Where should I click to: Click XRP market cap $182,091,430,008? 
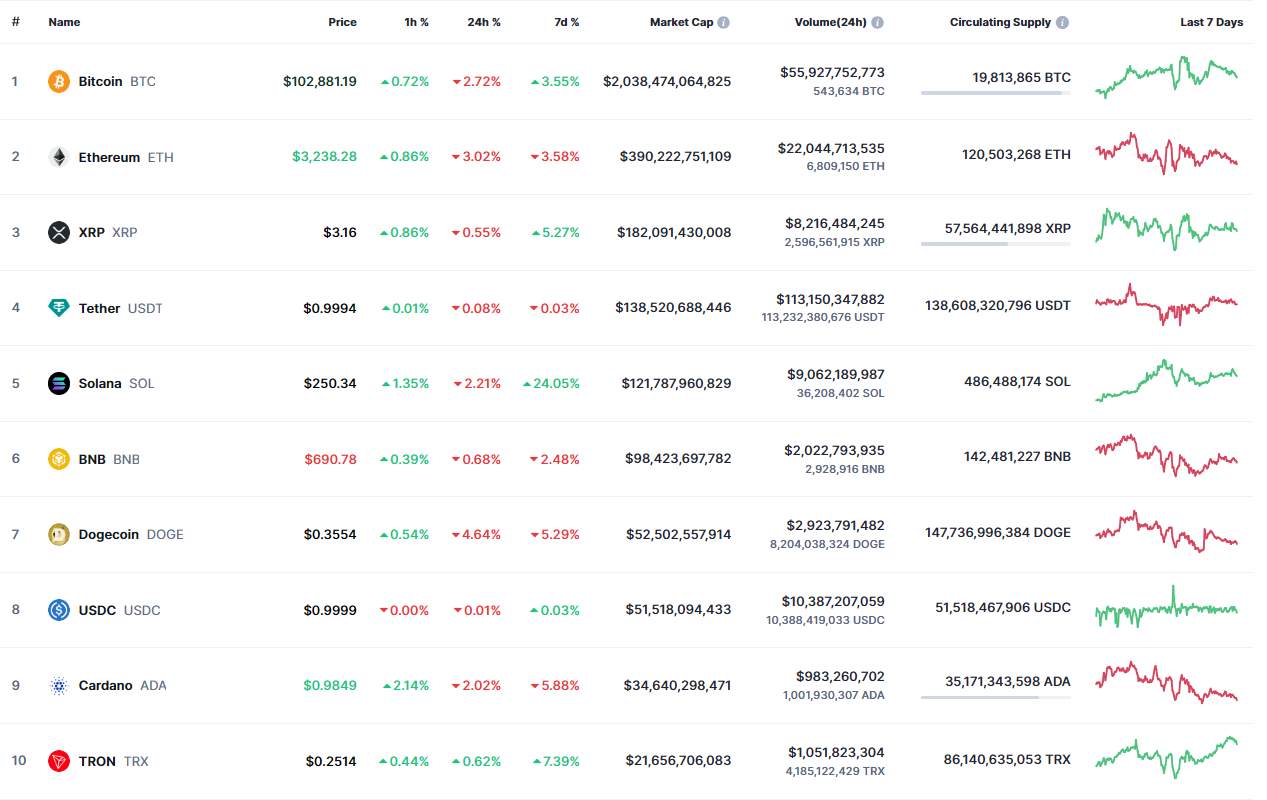tap(675, 232)
